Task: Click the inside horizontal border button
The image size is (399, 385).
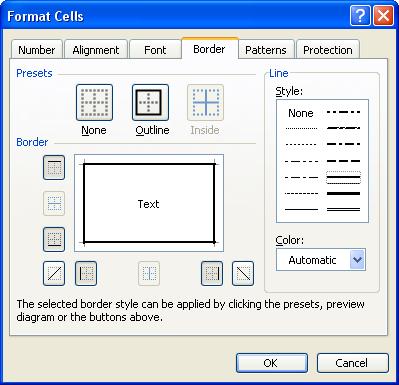Action: 54,204
